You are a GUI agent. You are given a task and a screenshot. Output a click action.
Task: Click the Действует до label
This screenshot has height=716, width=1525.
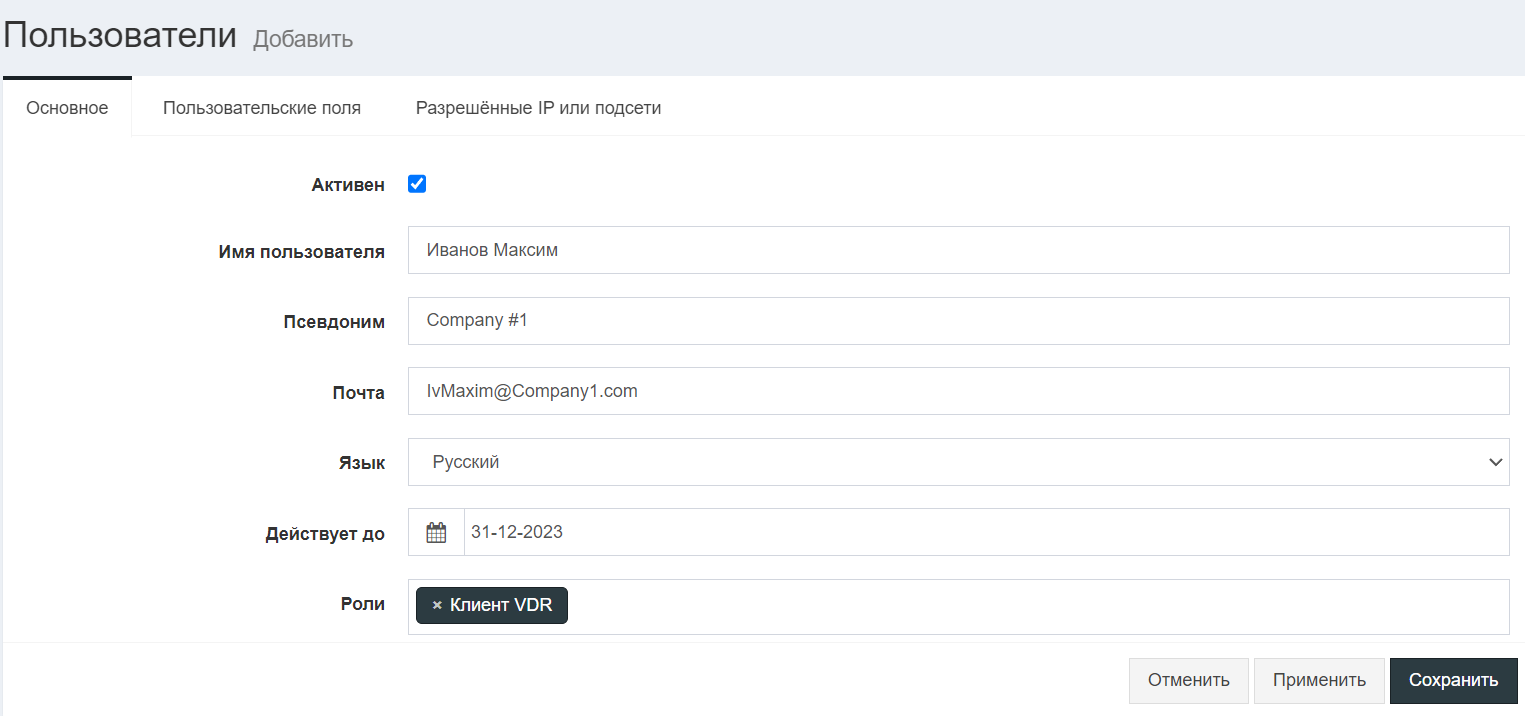(325, 534)
